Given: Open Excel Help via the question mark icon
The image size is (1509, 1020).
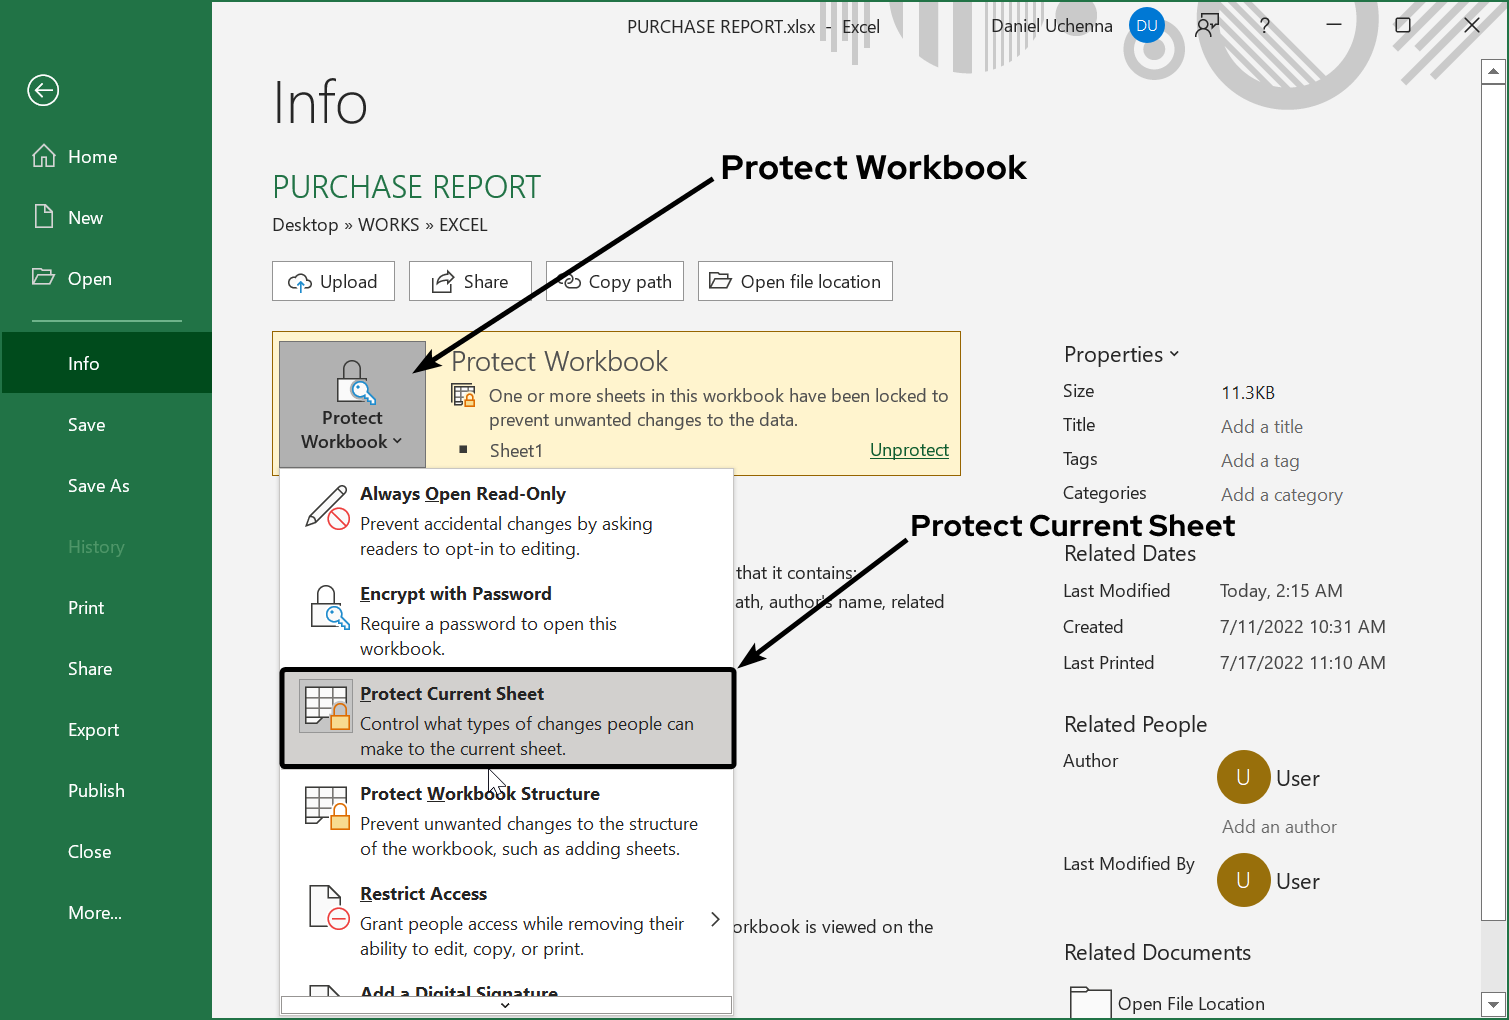Looking at the screenshot, I should point(1264,25).
